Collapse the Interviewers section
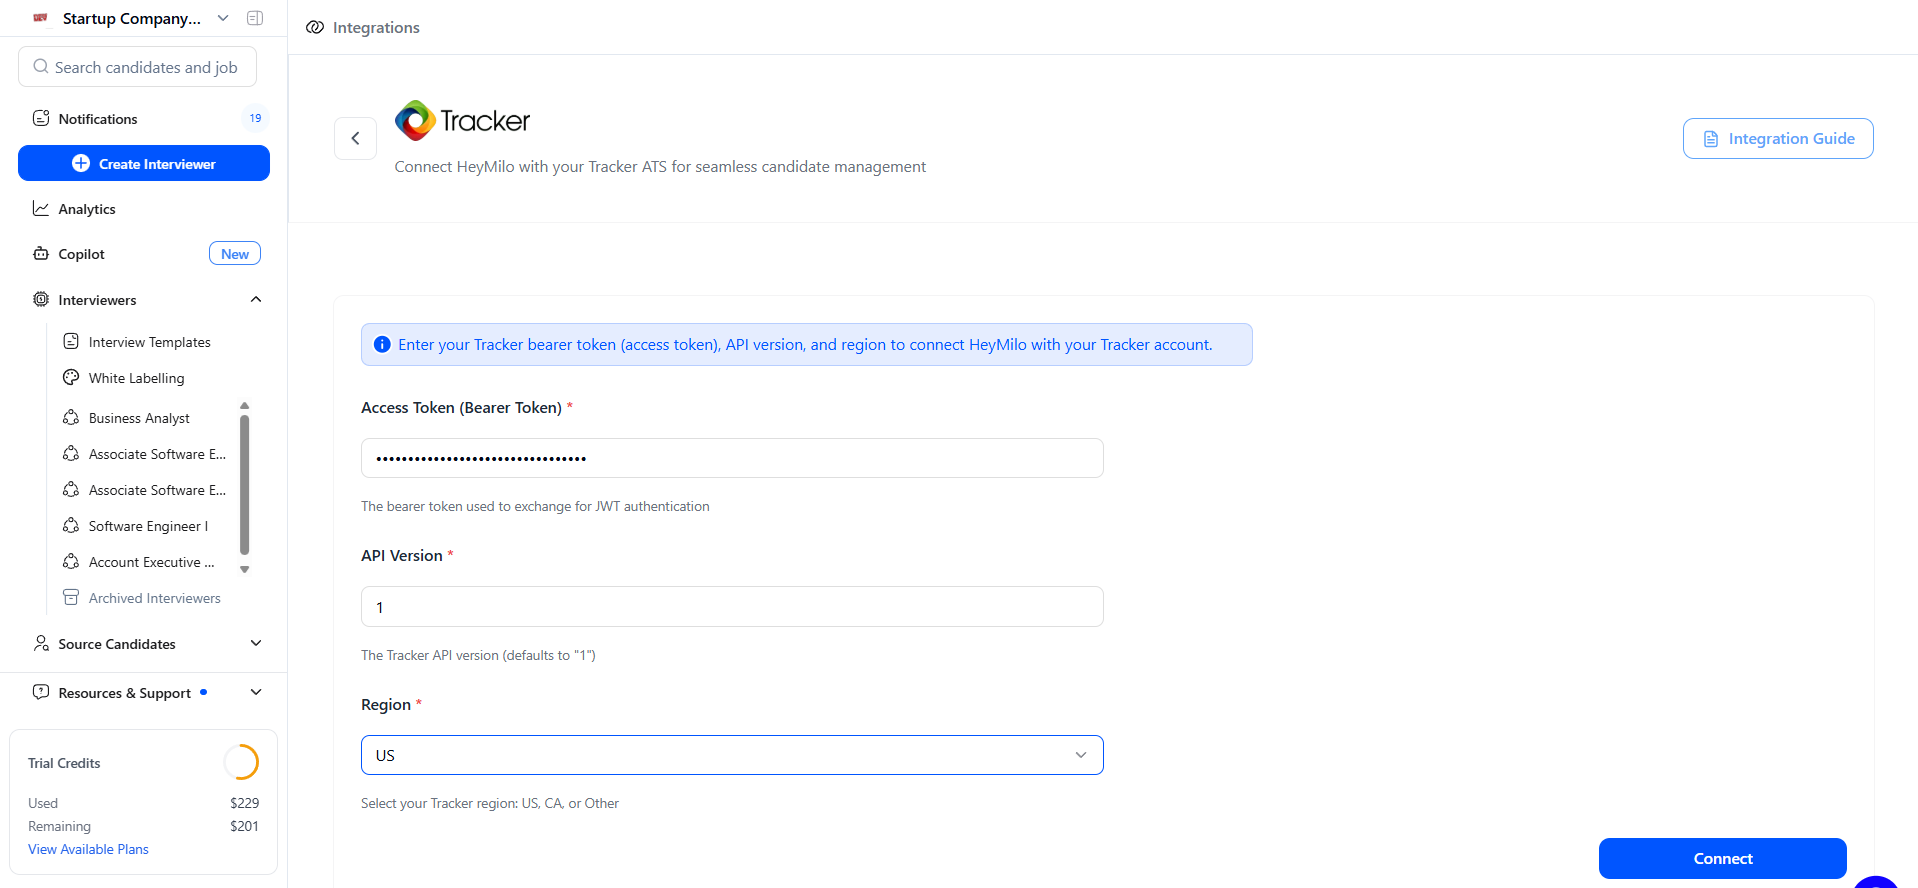This screenshot has height=888, width=1918. (x=256, y=300)
